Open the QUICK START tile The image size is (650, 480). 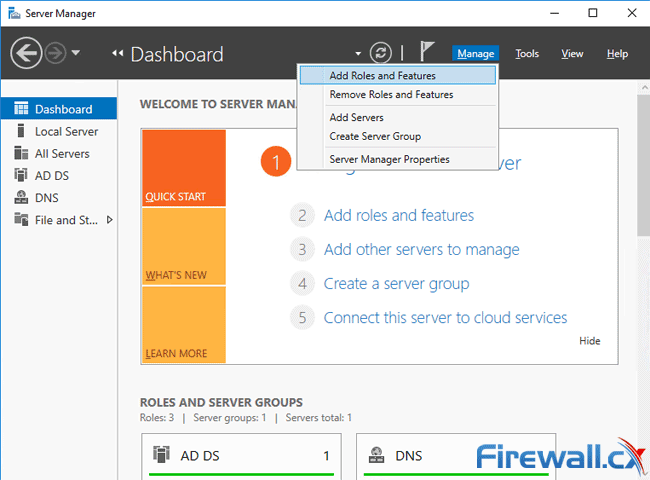pyautogui.click(x=184, y=168)
